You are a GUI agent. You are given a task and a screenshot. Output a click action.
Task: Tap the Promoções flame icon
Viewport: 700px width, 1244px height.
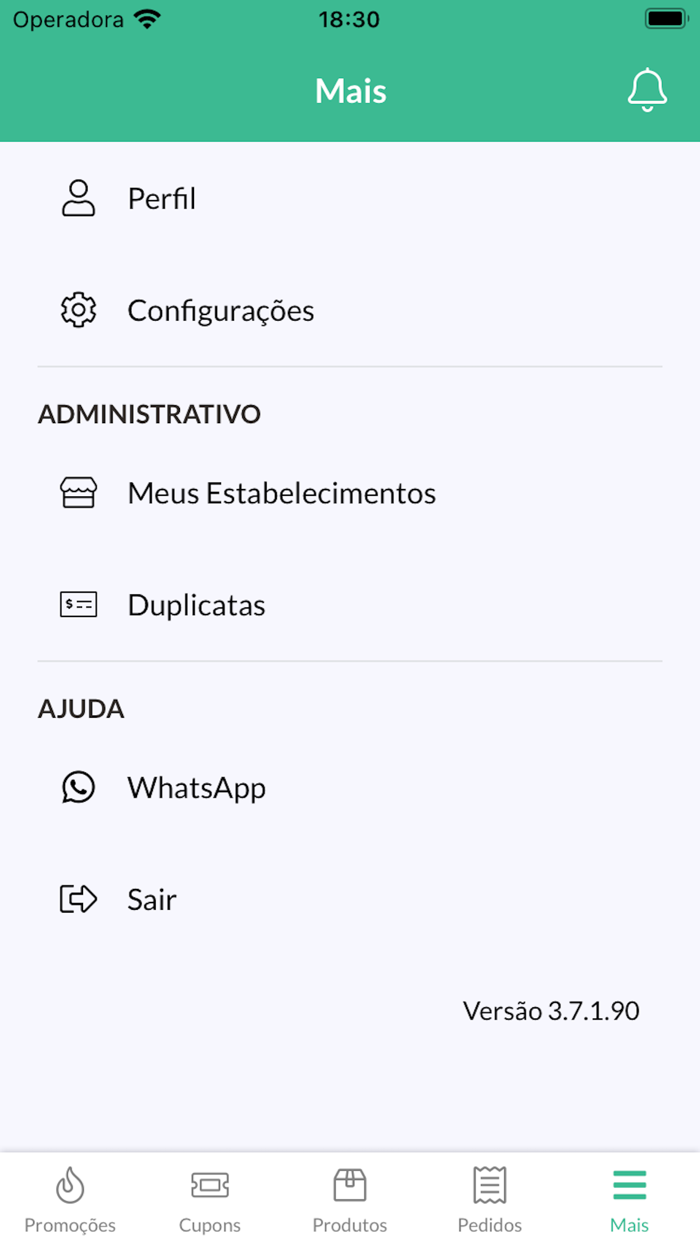(70, 1186)
